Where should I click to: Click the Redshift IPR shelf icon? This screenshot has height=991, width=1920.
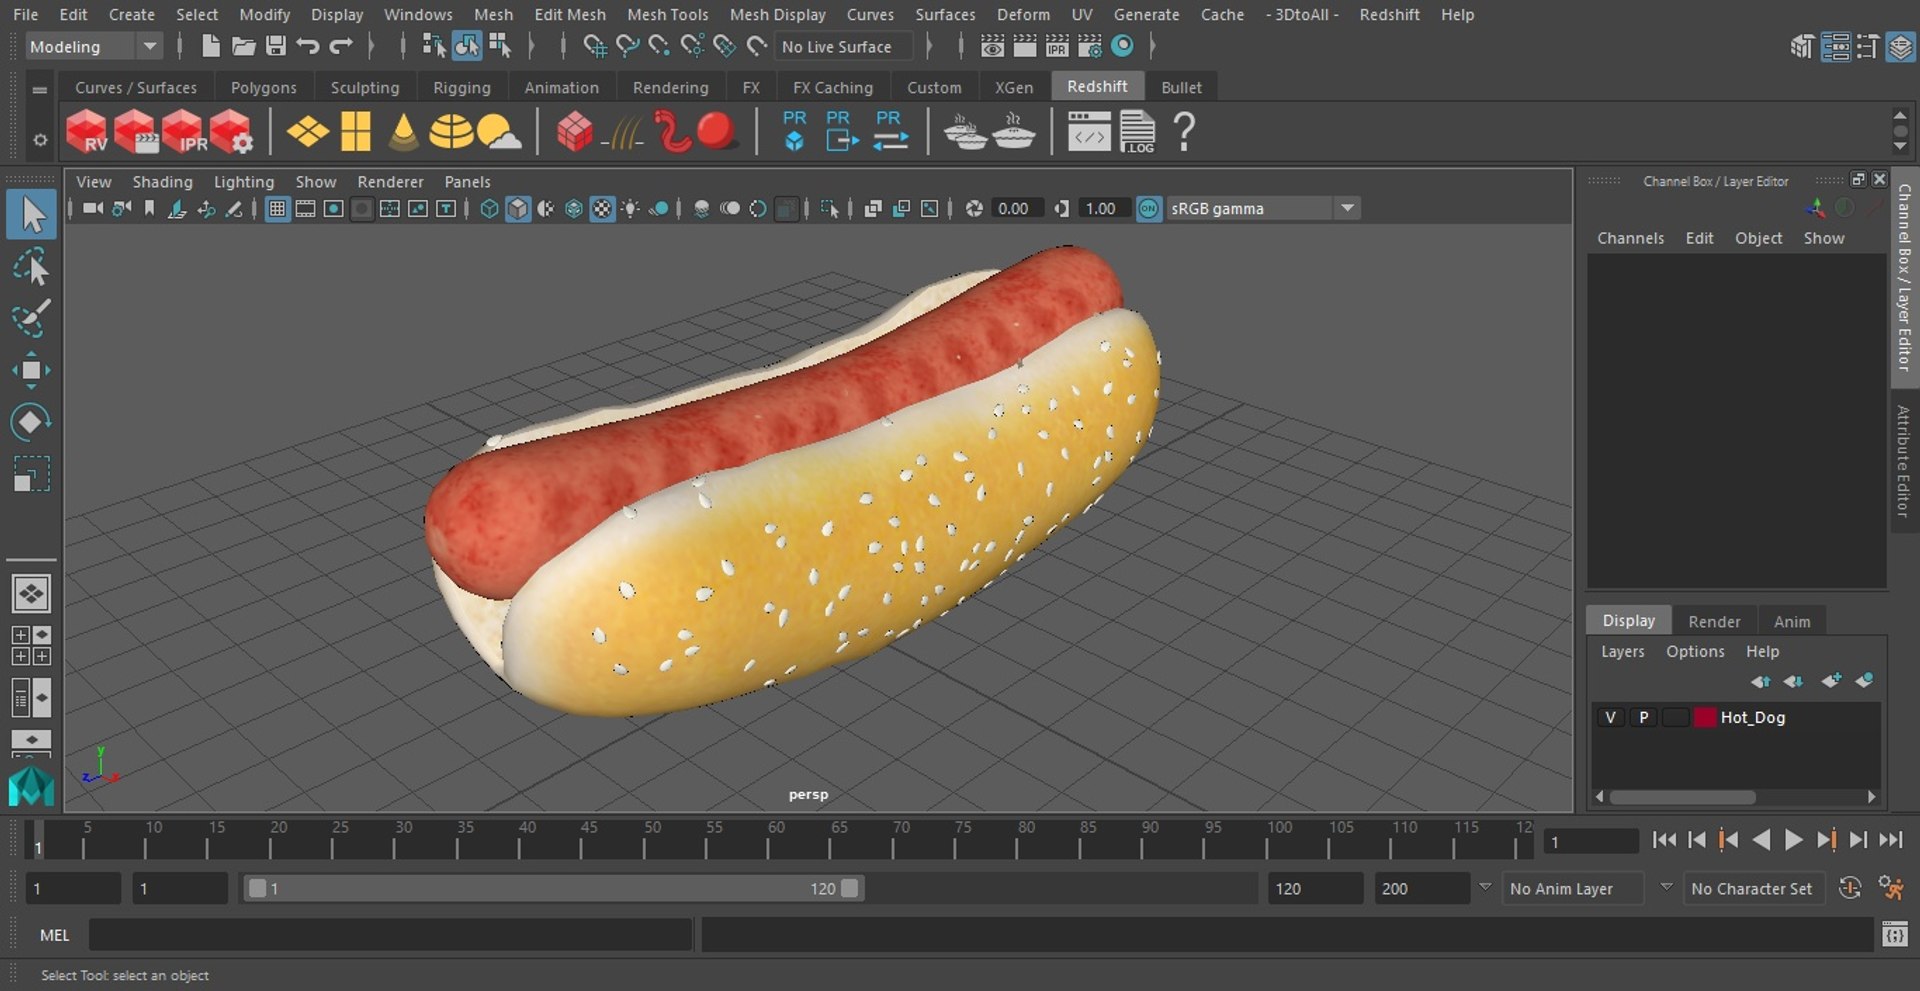pyautogui.click(x=184, y=132)
